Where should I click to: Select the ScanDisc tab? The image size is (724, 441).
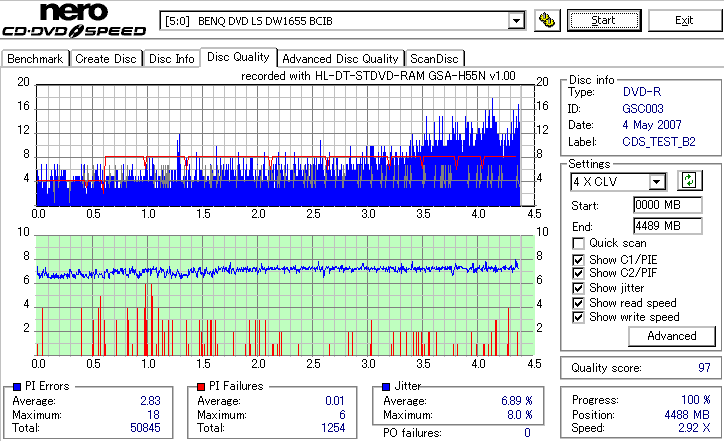[434, 59]
